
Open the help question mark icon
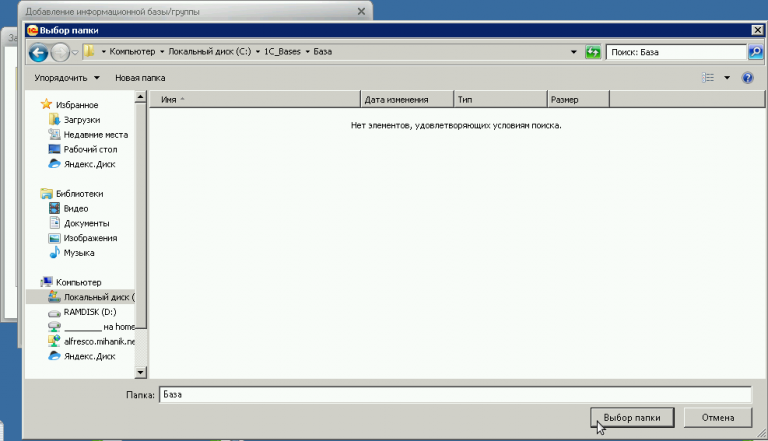click(x=746, y=77)
